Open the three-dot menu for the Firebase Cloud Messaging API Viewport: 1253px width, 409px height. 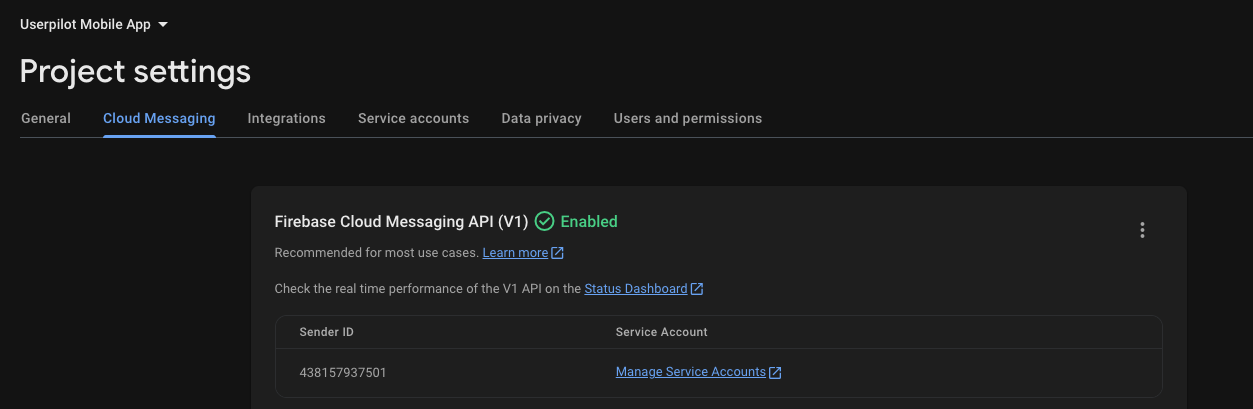tap(1142, 230)
